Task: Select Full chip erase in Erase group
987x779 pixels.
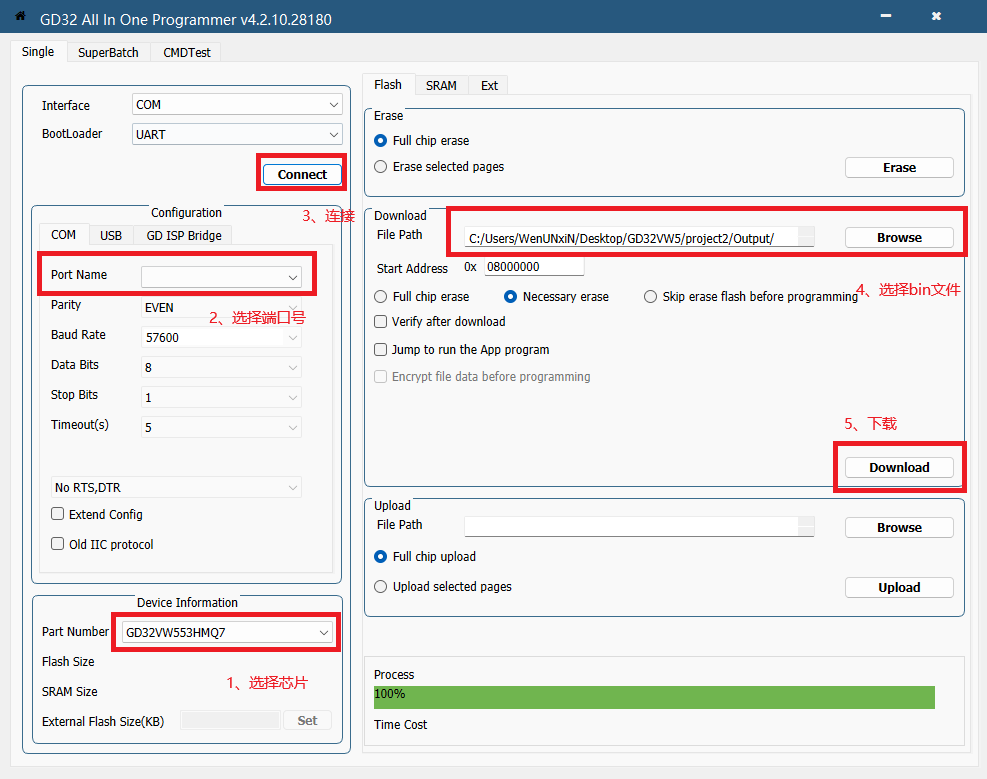Action: coord(422,140)
